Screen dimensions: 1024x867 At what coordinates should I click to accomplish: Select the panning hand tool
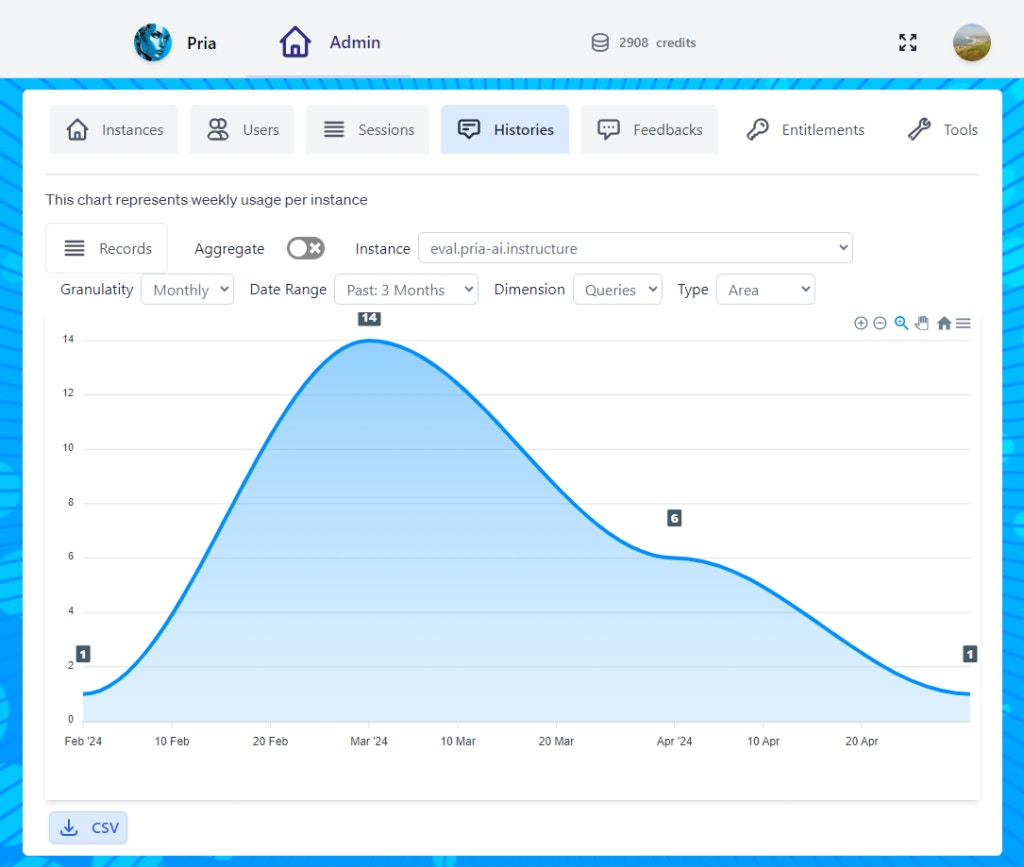[x=921, y=323]
